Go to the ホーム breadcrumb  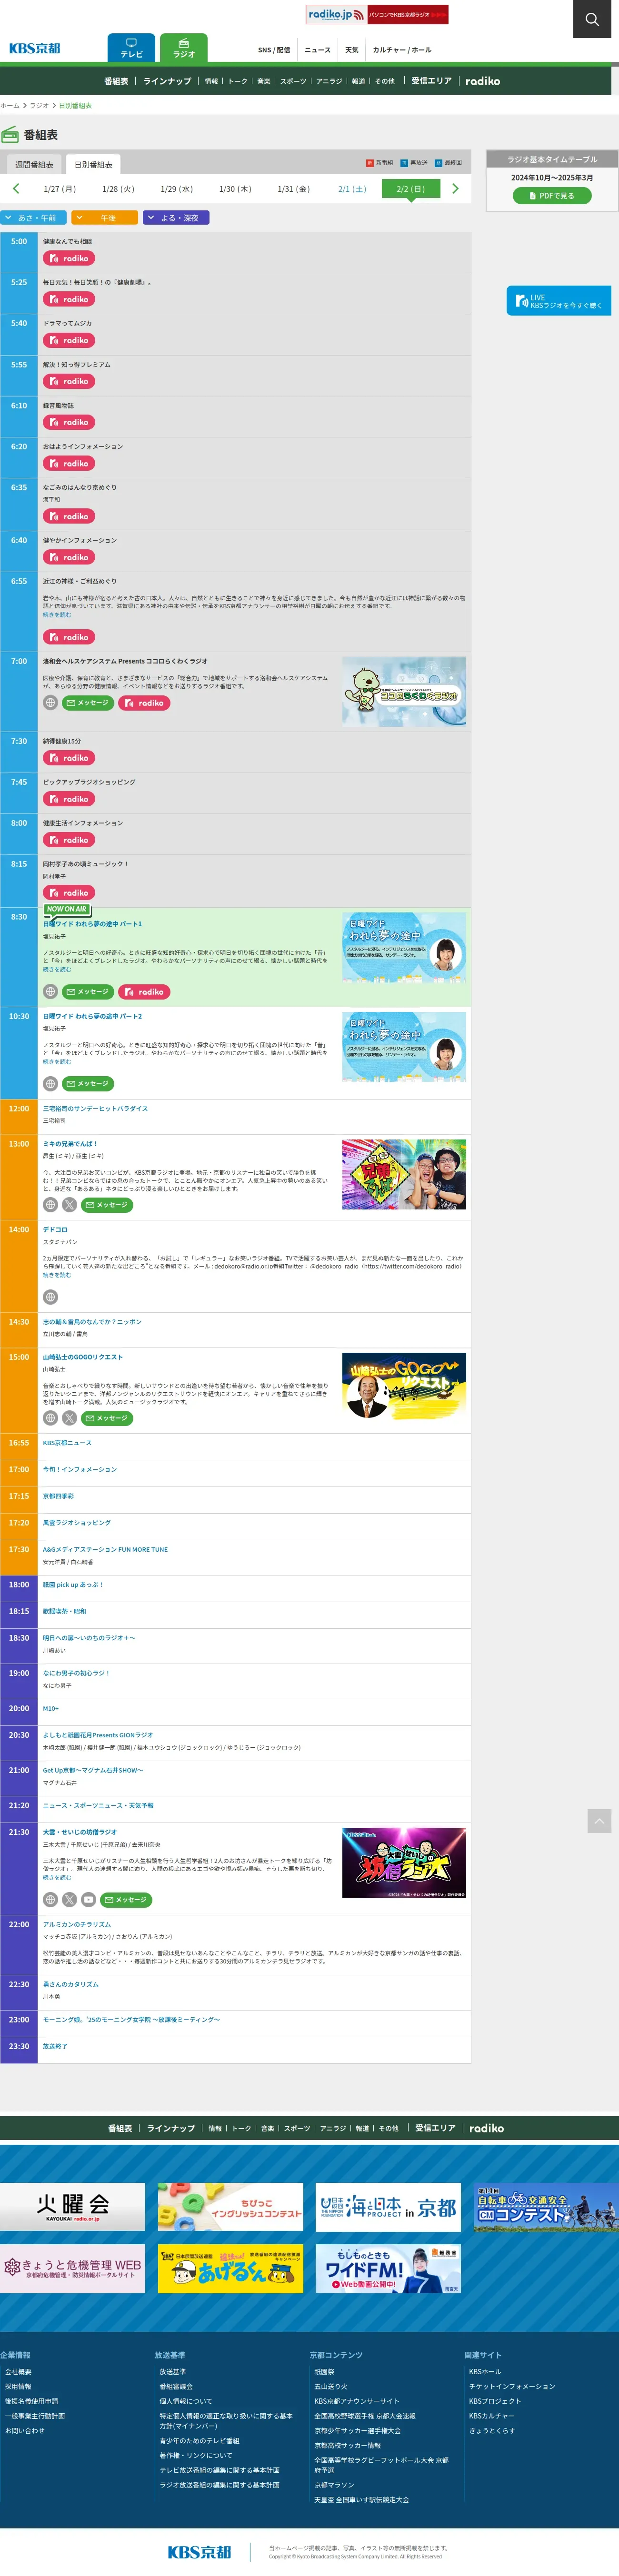tap(10, 105)
